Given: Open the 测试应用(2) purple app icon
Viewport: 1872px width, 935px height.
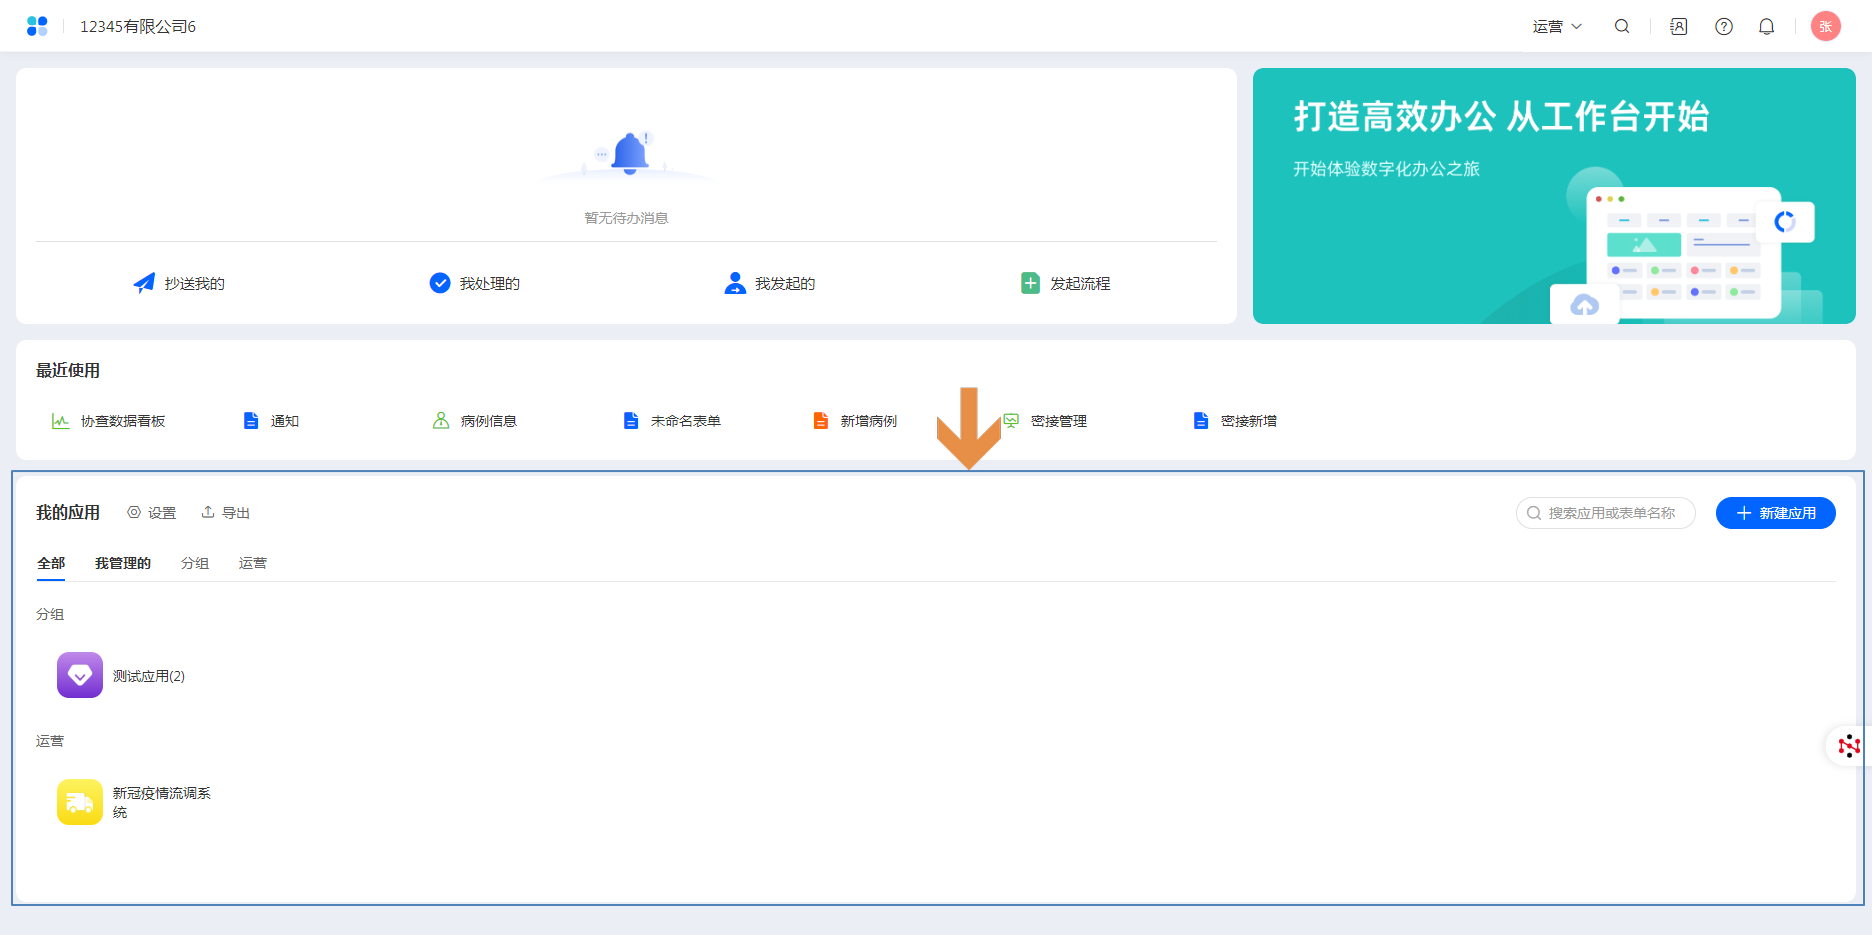Looking at the screenshot, I should click(x=80, y=675).
